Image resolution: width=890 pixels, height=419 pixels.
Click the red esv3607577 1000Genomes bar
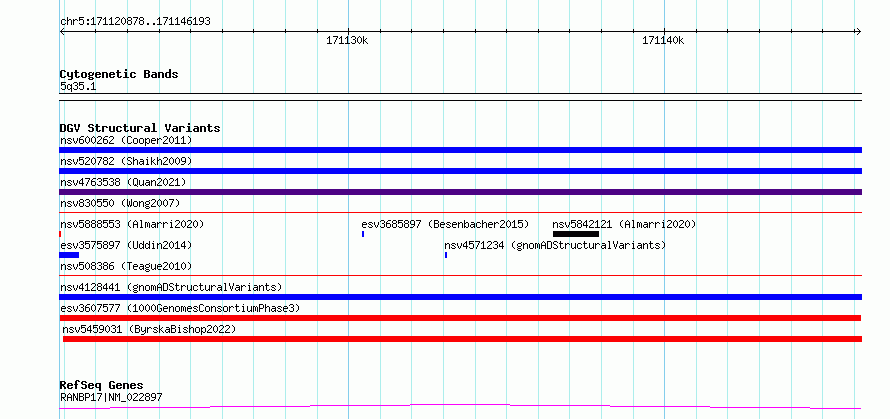(460, 318)
